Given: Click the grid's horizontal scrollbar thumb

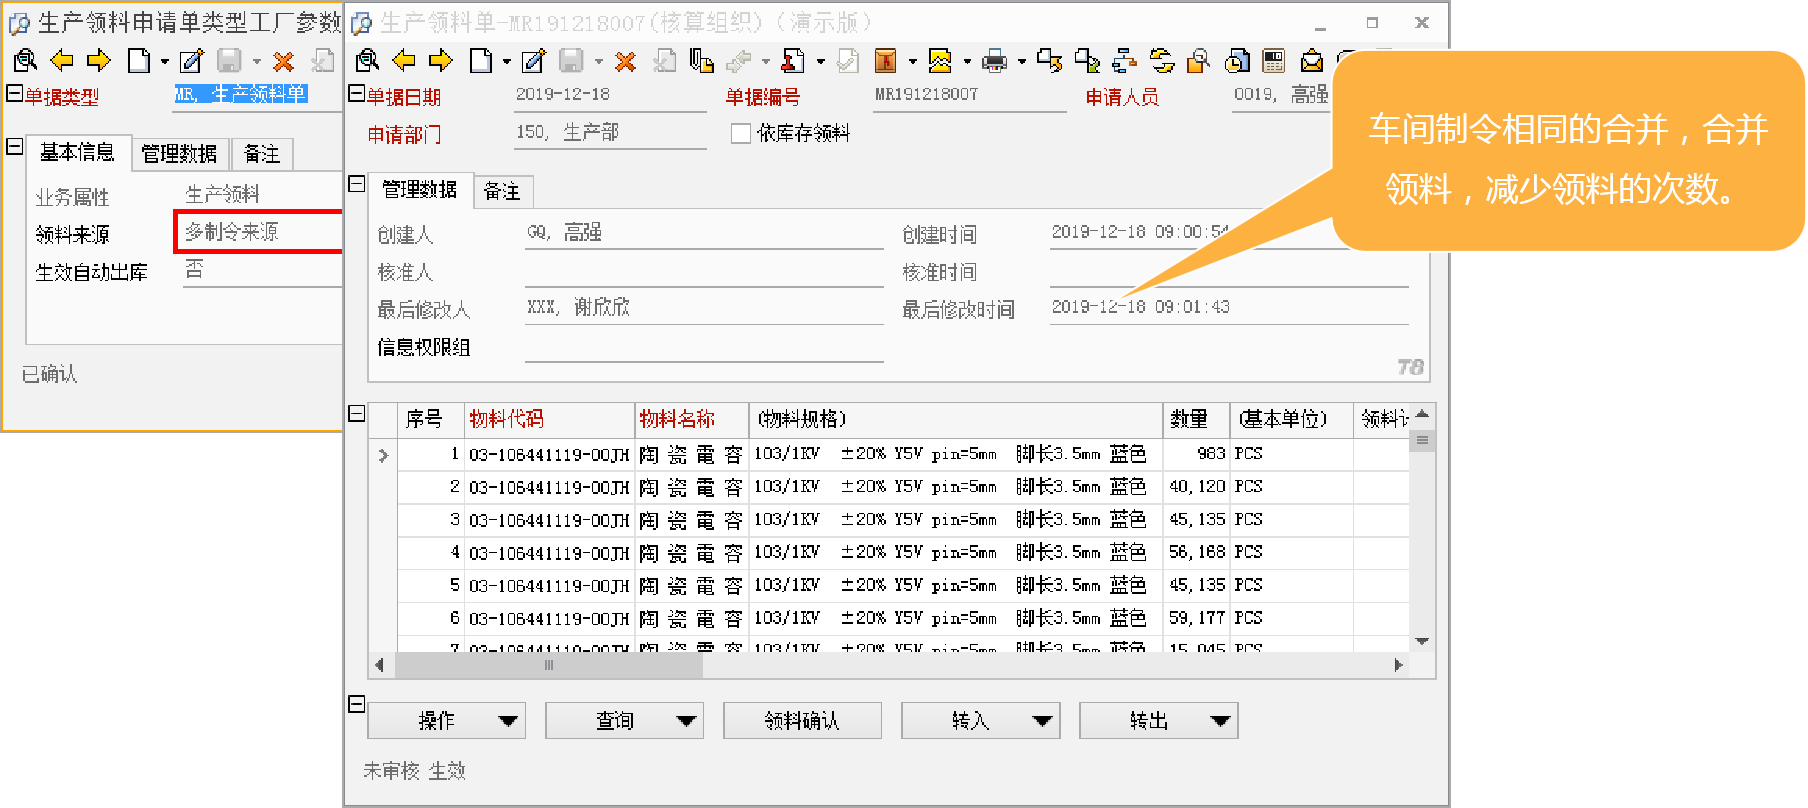Looking at the screenshot, I should [549, 665].
